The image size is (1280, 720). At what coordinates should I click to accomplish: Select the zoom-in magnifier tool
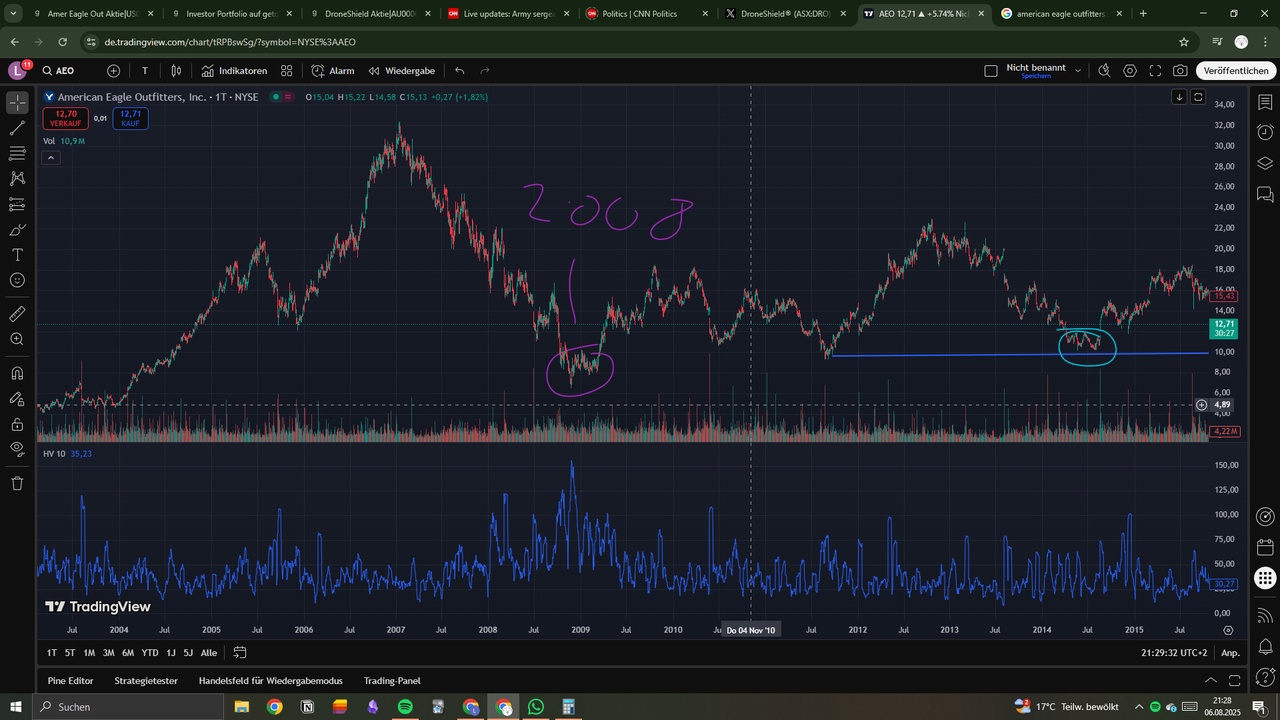tap(17, 339)
